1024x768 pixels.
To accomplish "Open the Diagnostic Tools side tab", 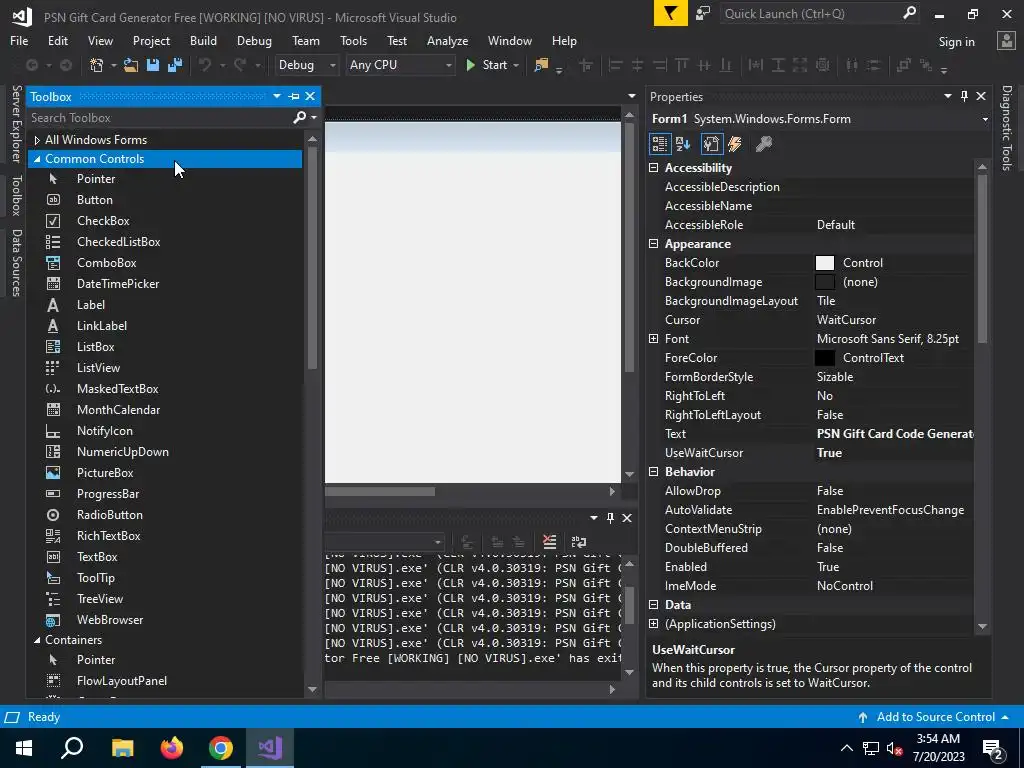I will tap(1007, 127).
